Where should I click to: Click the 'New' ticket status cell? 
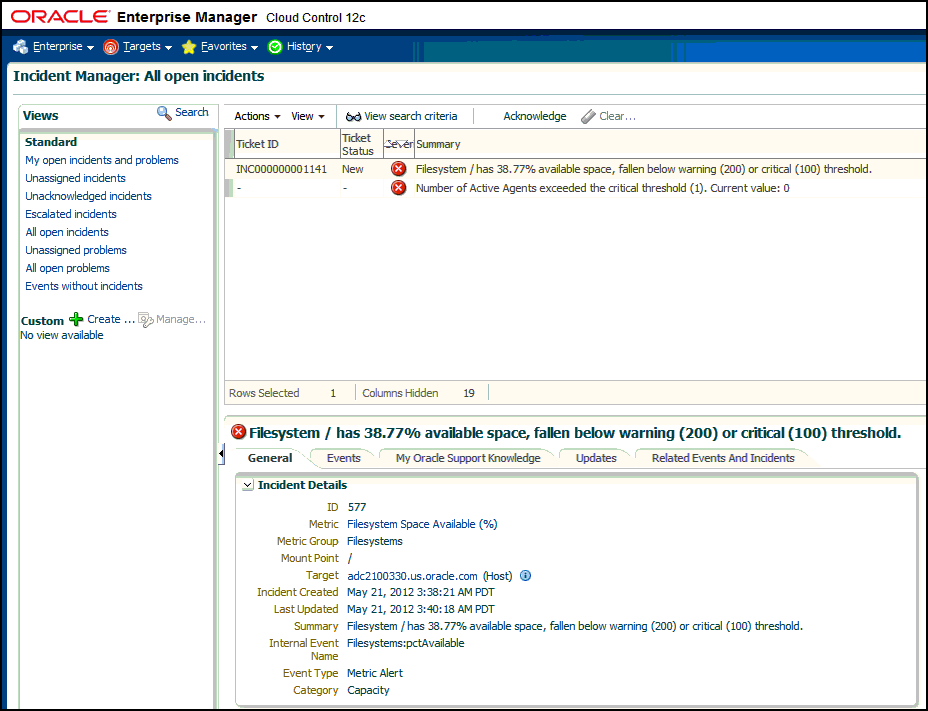(x=353, y=169)
